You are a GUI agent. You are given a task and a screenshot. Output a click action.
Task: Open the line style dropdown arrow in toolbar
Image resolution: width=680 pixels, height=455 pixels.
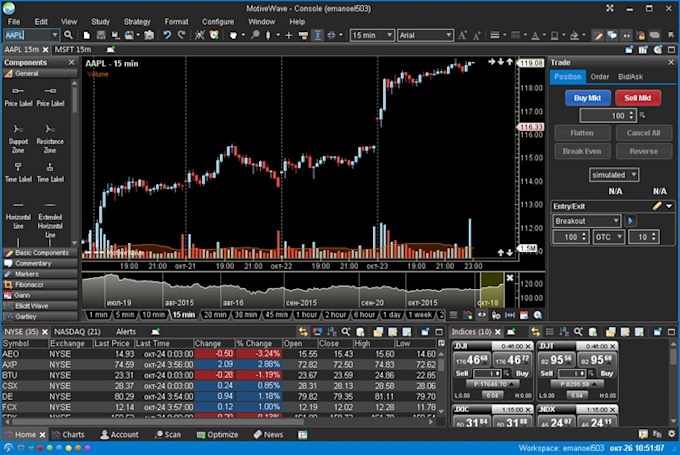pyautogui.click(x=504, y=35)
